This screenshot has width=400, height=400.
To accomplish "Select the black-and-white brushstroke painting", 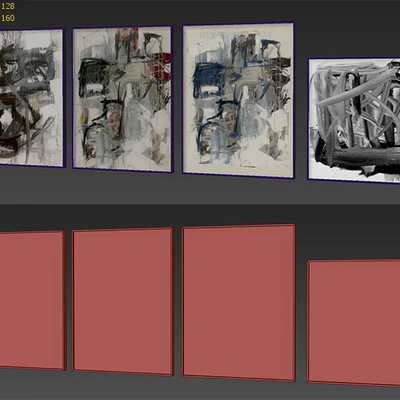I will [x=354, y=121].
